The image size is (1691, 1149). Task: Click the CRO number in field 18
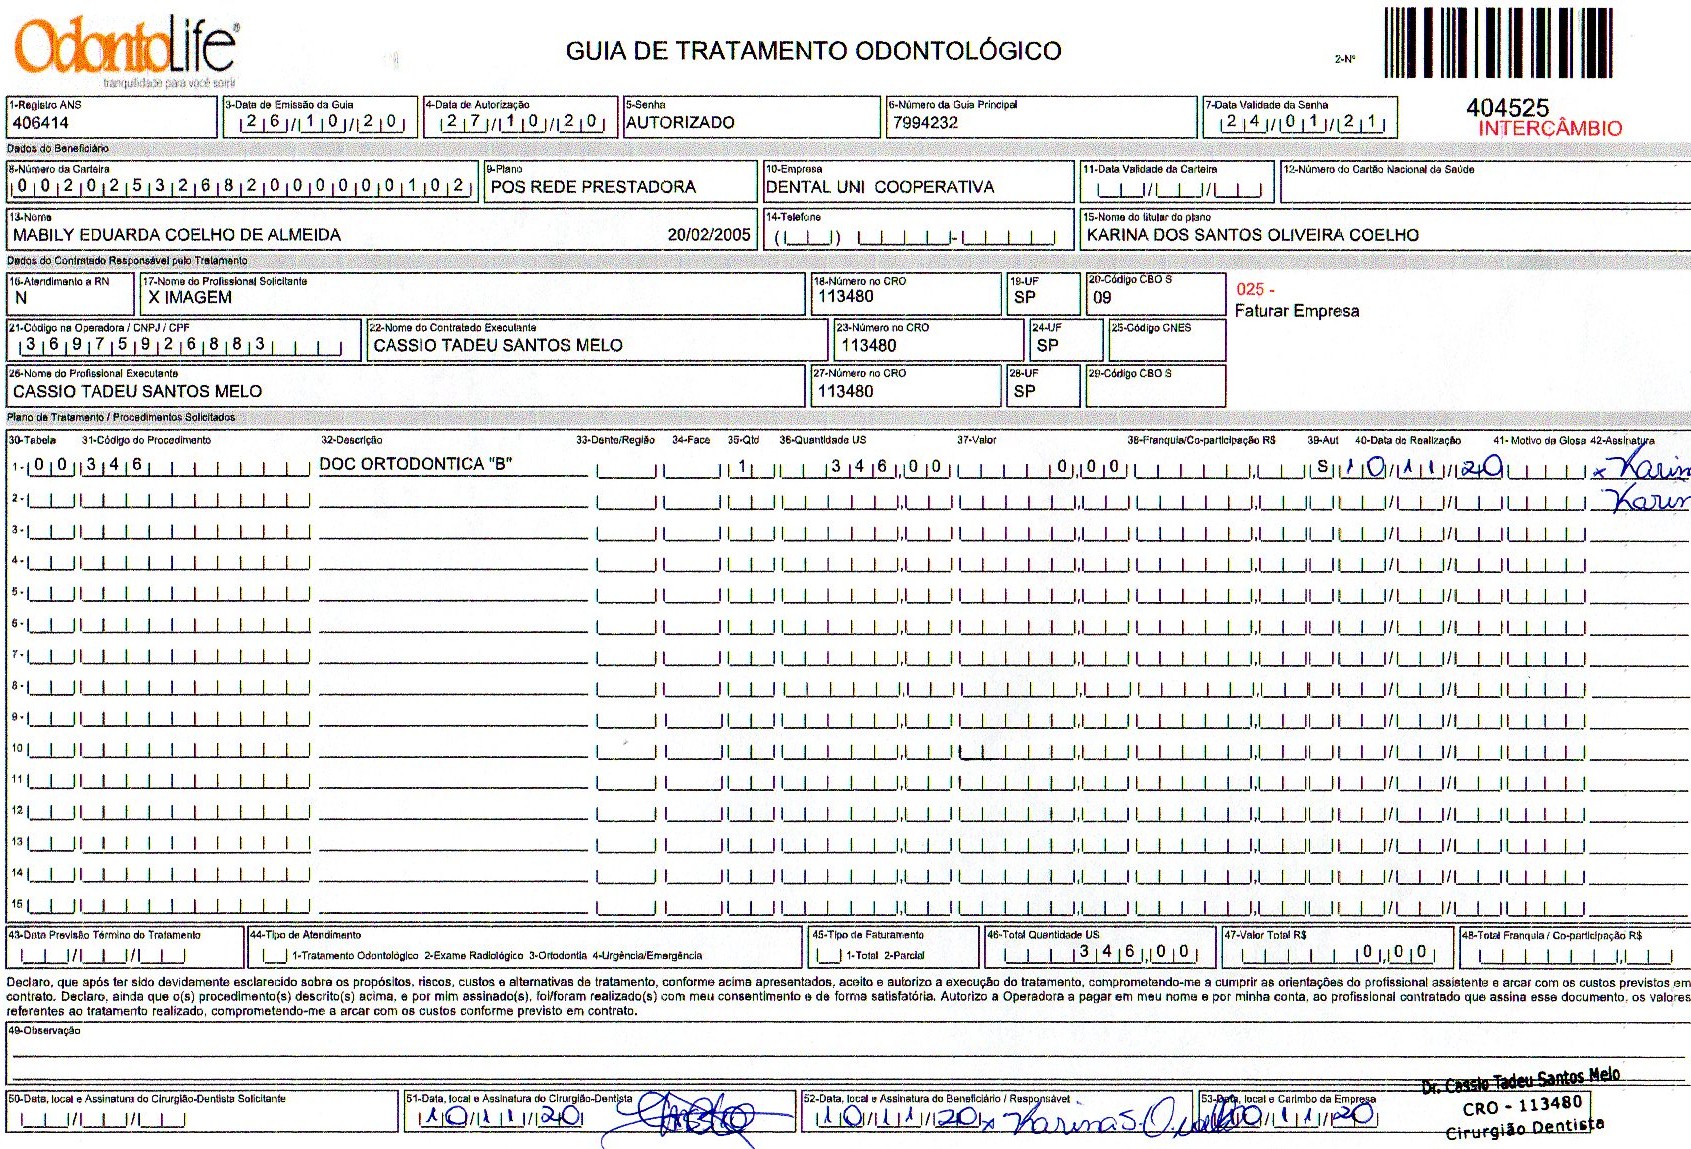coord(845,296)
